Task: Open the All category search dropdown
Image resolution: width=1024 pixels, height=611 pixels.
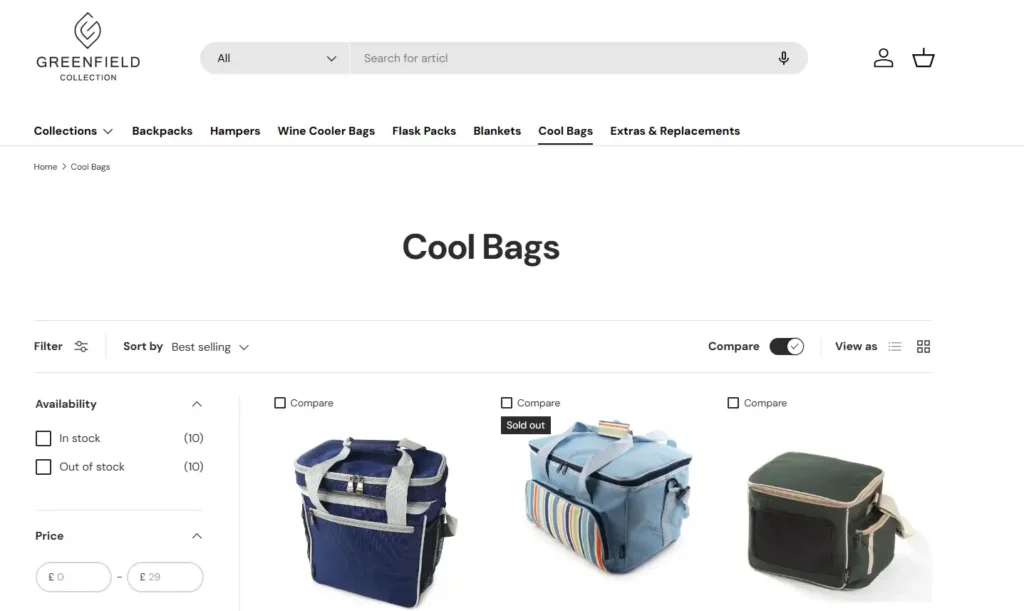Action: click(275, 58)
